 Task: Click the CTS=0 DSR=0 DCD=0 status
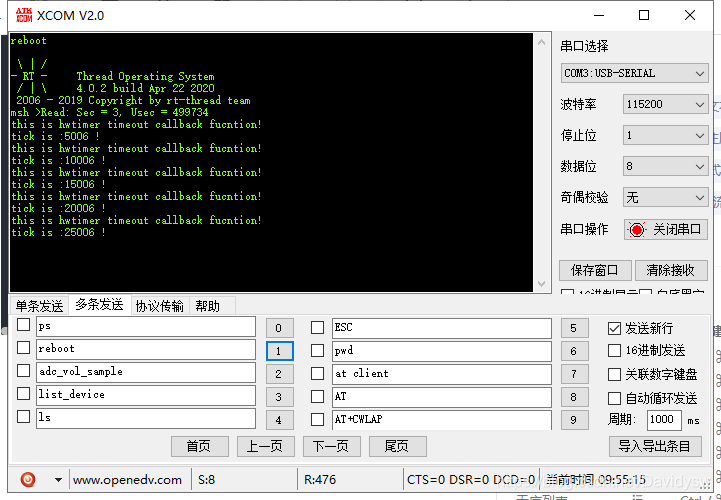[x=471, y=480]
